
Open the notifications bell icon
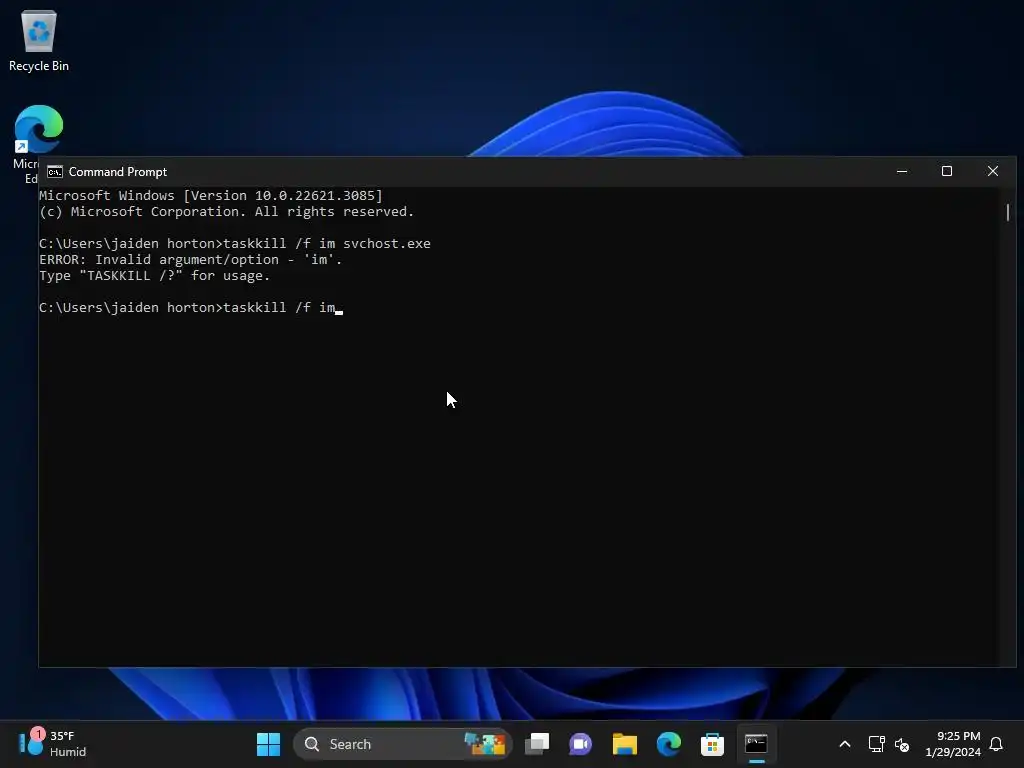(996, 744)
